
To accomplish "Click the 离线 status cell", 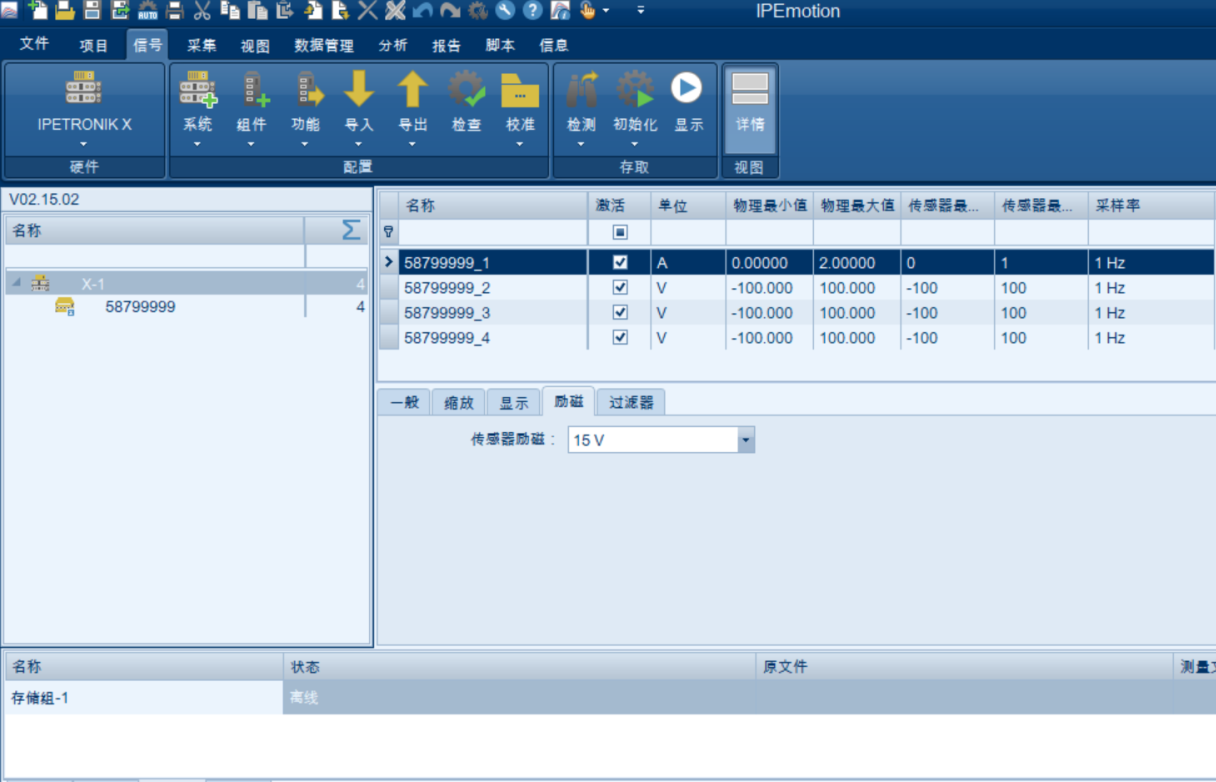I will pos(519,698).
